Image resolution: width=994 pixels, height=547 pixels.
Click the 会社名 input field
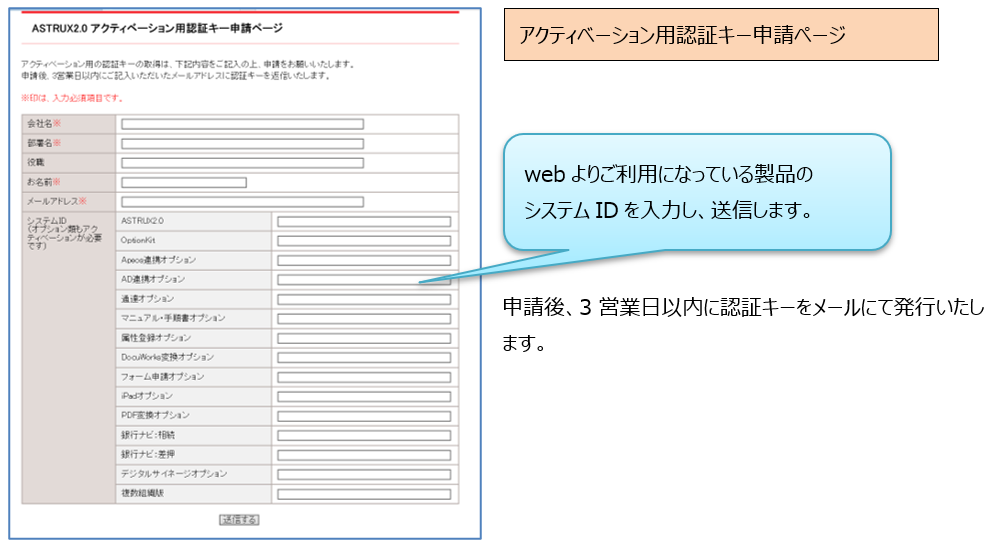242,124
